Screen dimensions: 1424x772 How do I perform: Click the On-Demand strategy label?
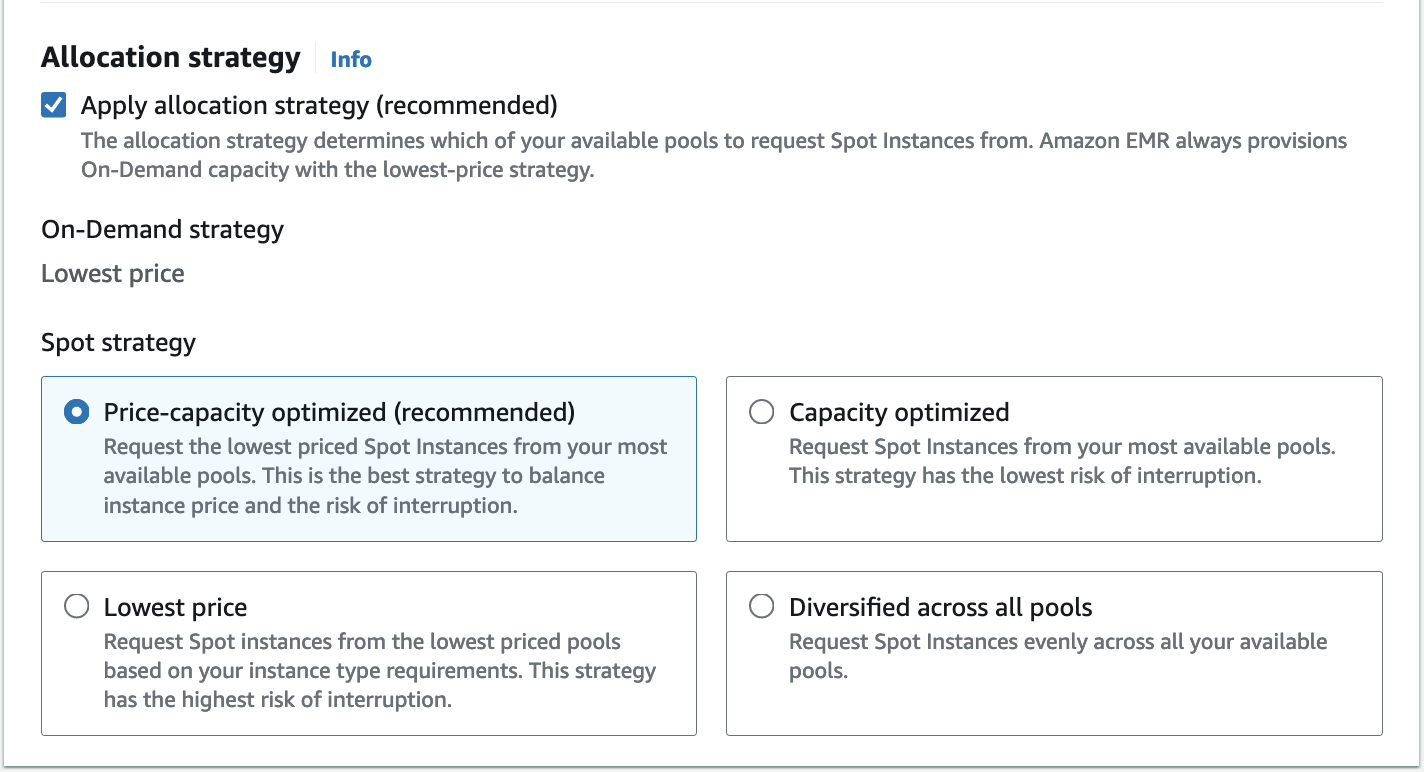[162, 229]
